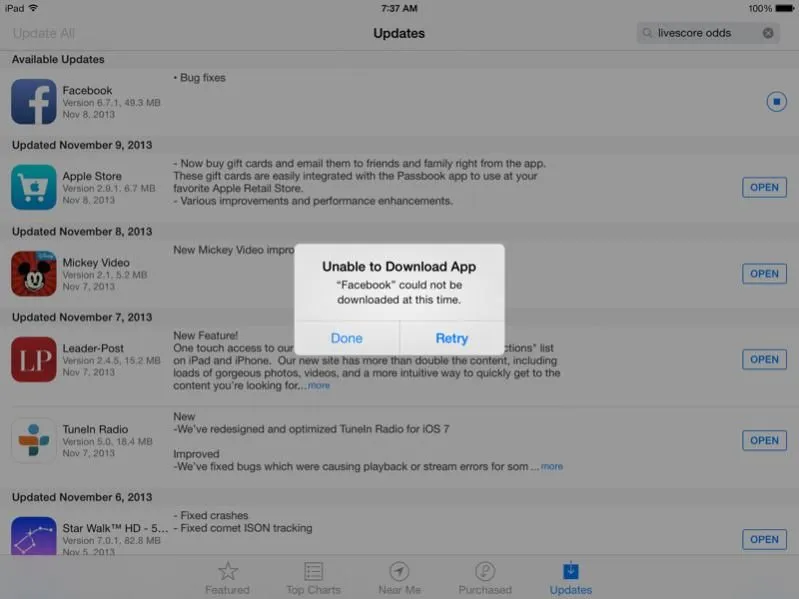799x599 pixels.
Task: Focus the livescore odds search field
Action: tap(700, 33)
